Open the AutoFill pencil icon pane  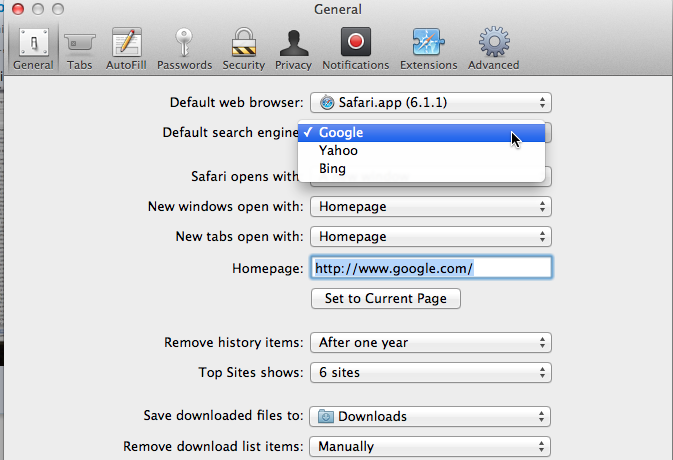coord(126,49)
